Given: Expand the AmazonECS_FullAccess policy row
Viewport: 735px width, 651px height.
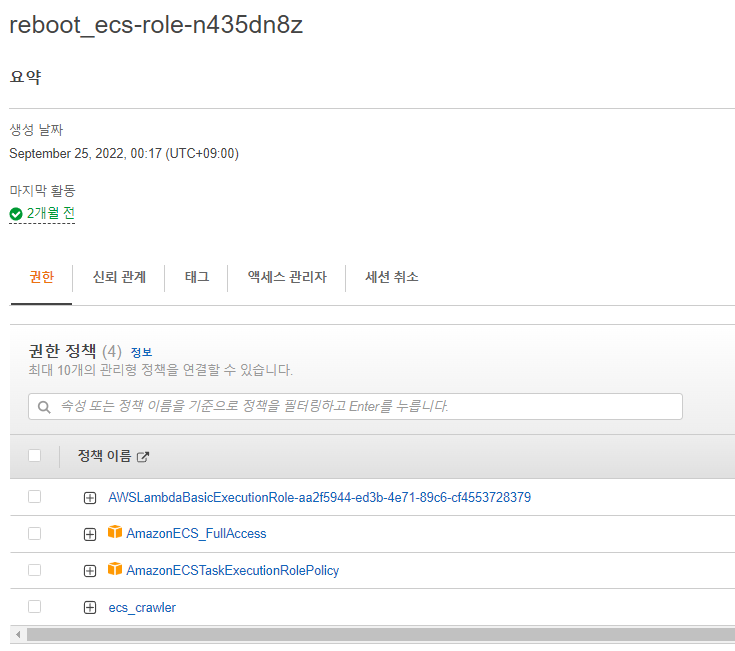Looking at the screenshot, I should click(x=90, y=534).
